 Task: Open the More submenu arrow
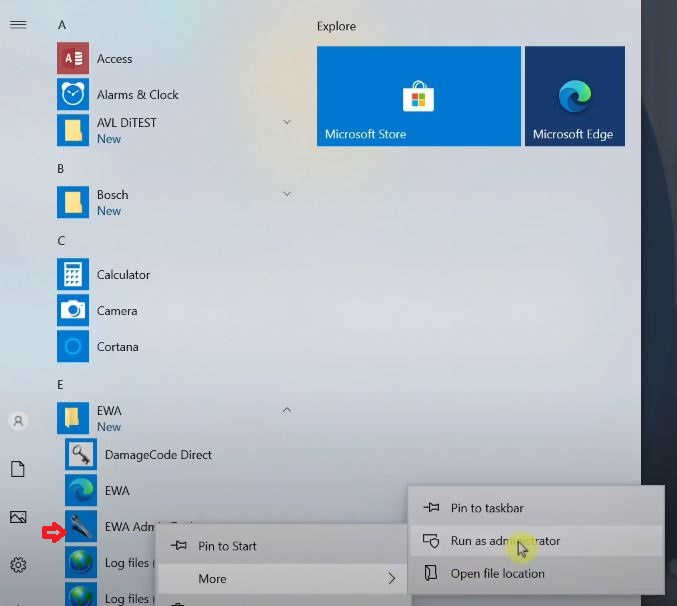[x=391, y=578]
